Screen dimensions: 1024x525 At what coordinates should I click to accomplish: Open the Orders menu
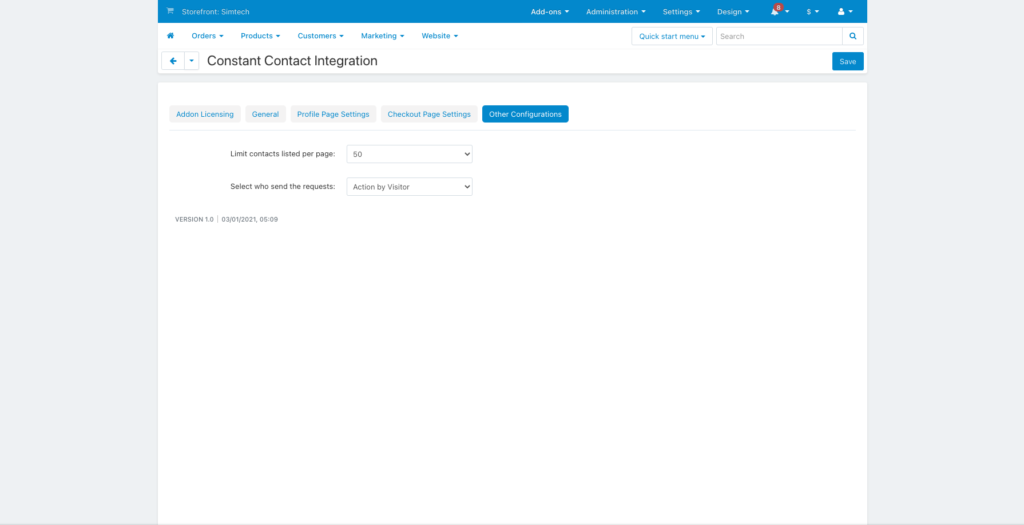pos(207,36)
